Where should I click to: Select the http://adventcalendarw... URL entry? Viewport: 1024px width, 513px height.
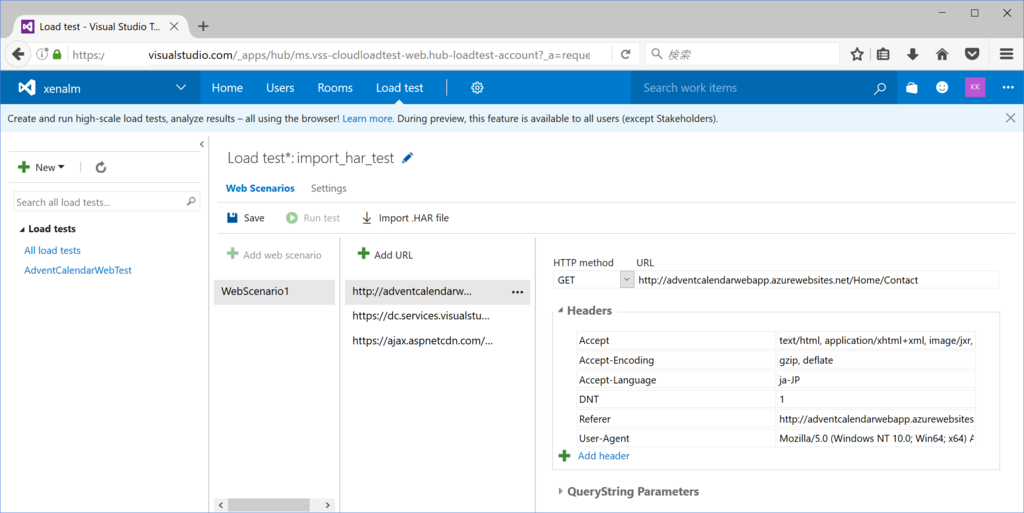pos(412,292)
